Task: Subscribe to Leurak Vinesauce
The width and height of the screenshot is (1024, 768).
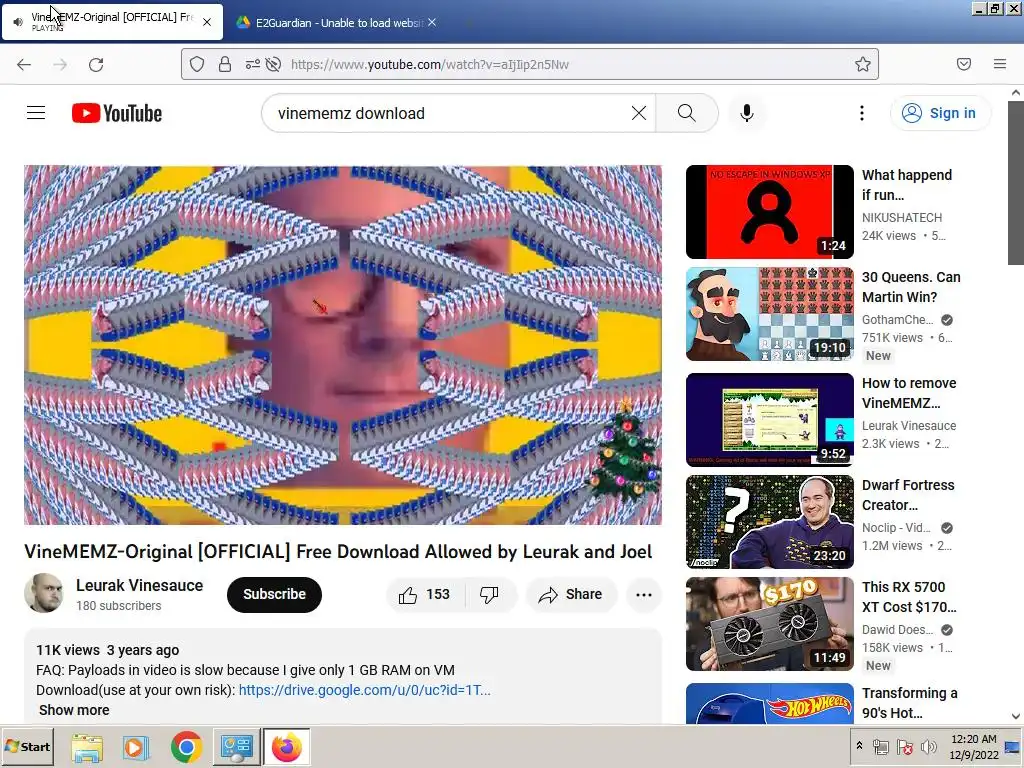Action: pyautogui.click(x=274, y=594)
